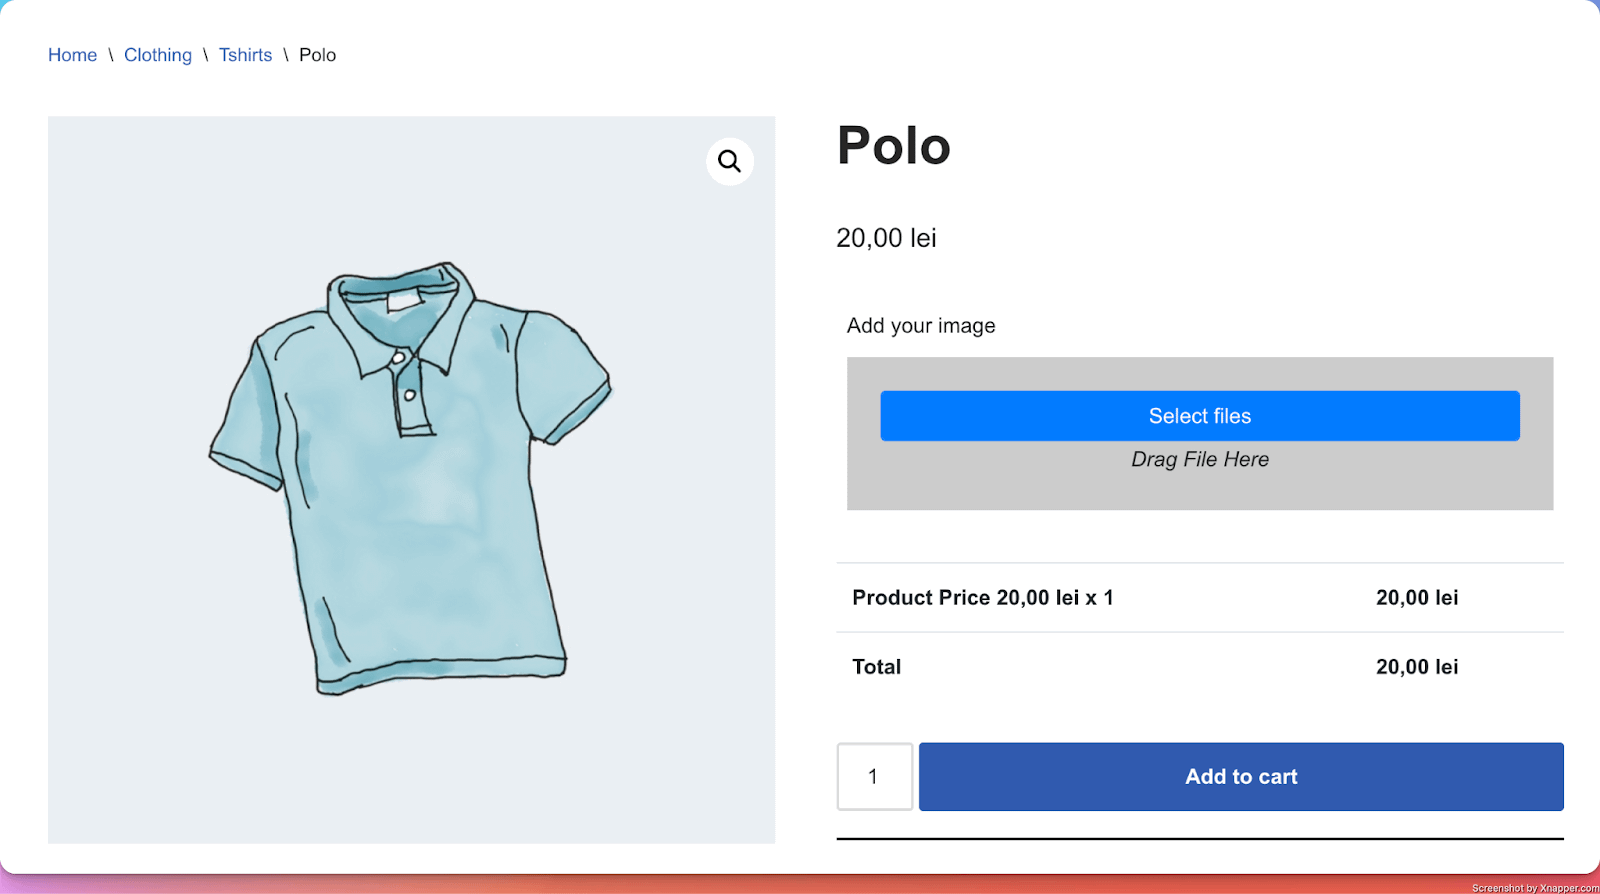Click the Product Price row amount value
The width and height of the screenshot is (1600, 894).
click(1416, 598)
